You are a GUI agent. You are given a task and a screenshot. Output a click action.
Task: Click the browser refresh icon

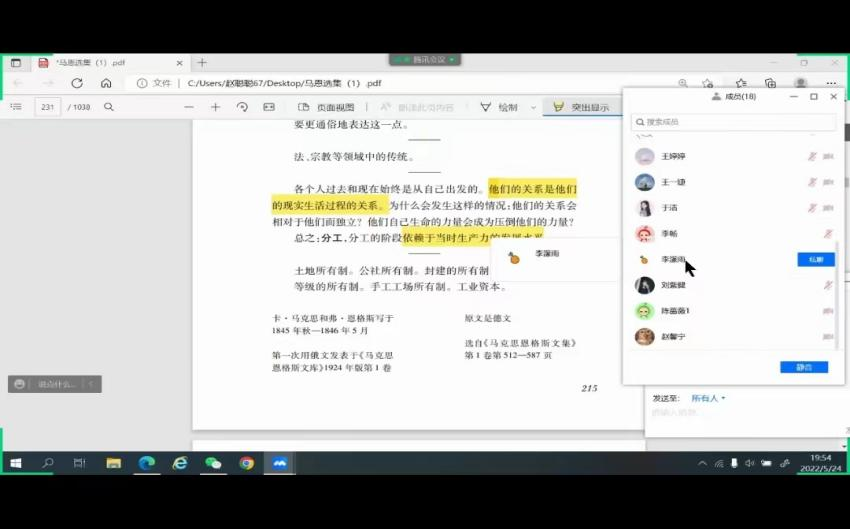pos(77,83)
